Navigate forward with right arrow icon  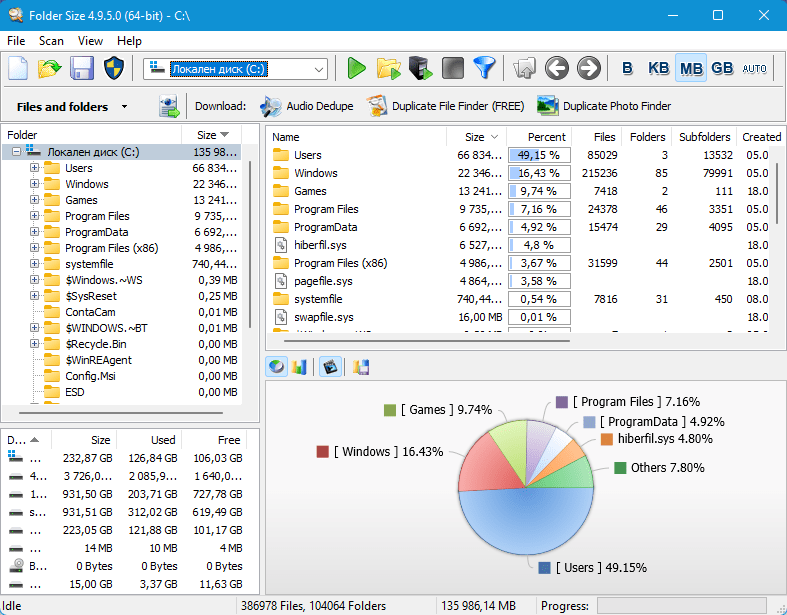[589, 68]
